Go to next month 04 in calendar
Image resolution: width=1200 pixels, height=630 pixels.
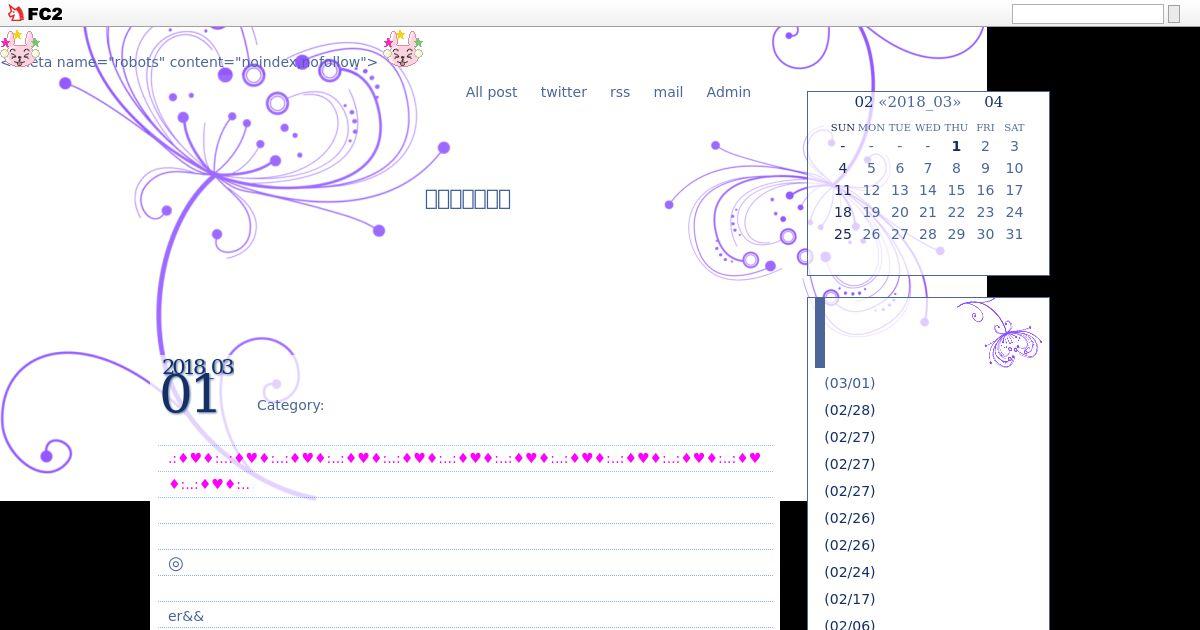pyautogui.click(x=993, y=102)
